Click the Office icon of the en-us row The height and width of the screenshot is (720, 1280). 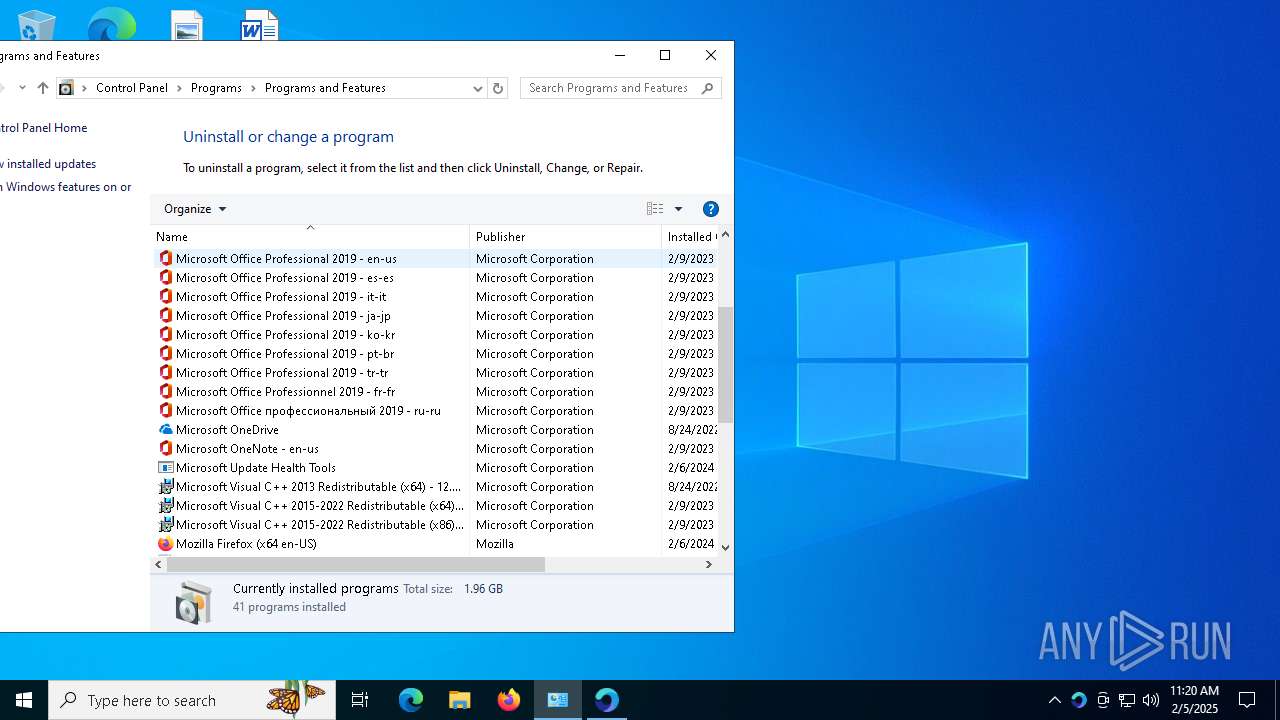pyautogui.click(x=166, y=258)
